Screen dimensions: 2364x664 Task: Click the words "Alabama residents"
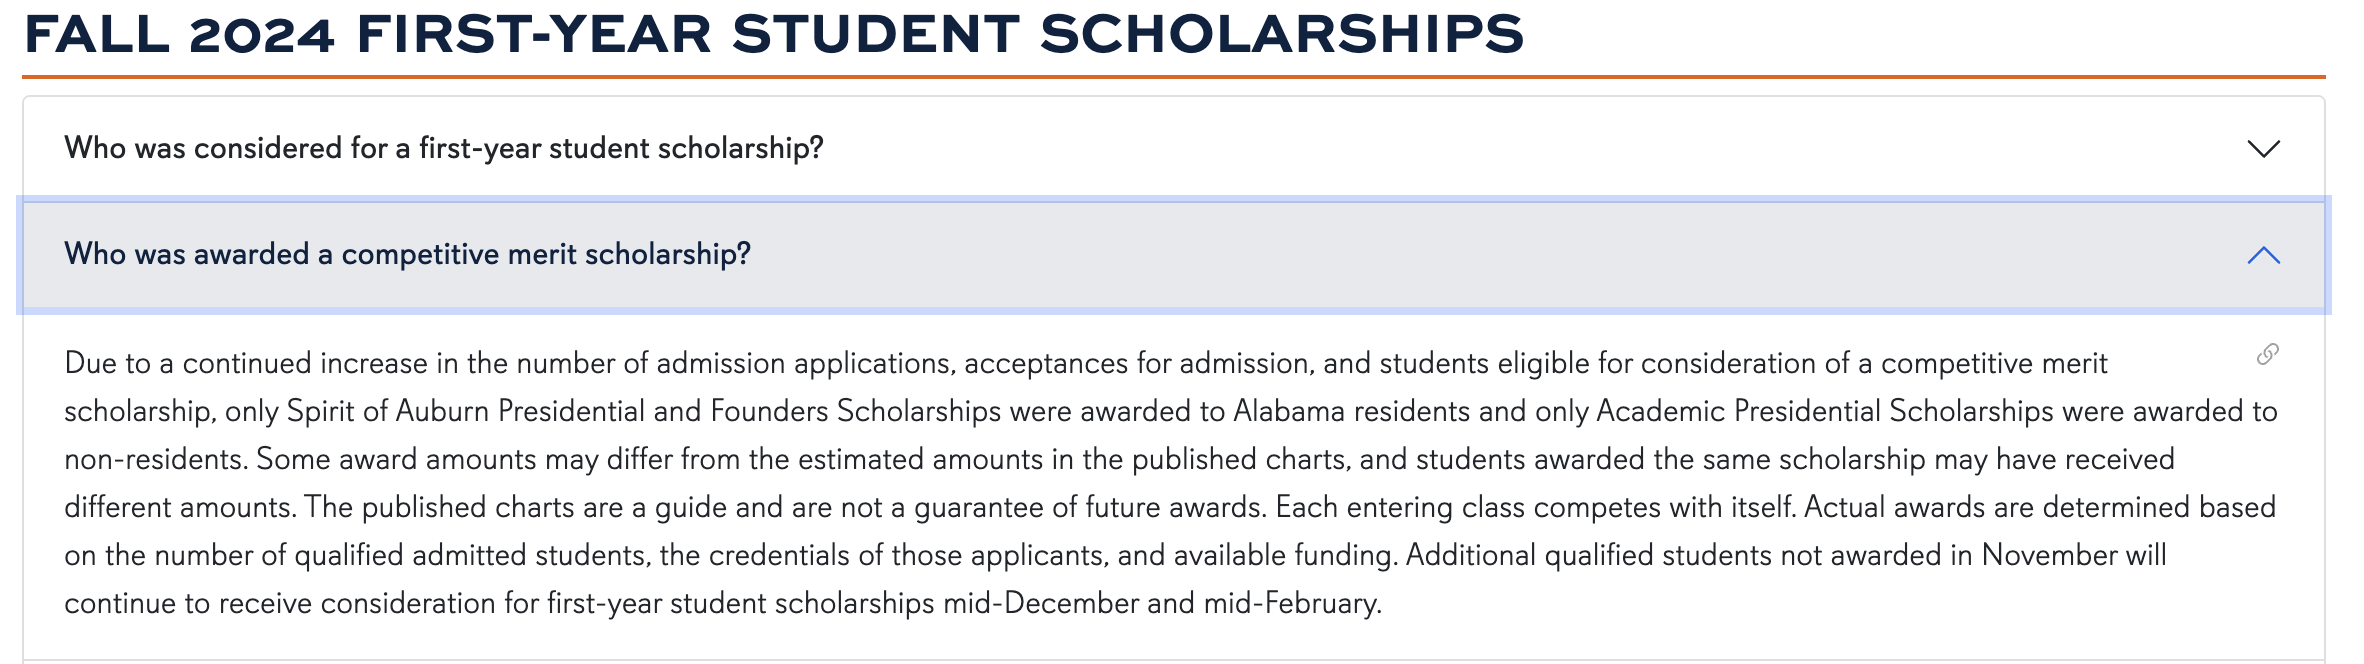tap(1351, 412)
